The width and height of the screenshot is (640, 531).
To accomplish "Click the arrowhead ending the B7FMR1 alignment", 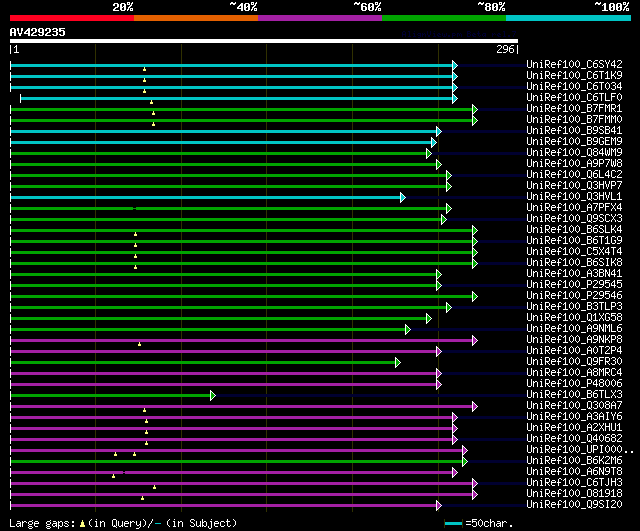I will [474, 109].
